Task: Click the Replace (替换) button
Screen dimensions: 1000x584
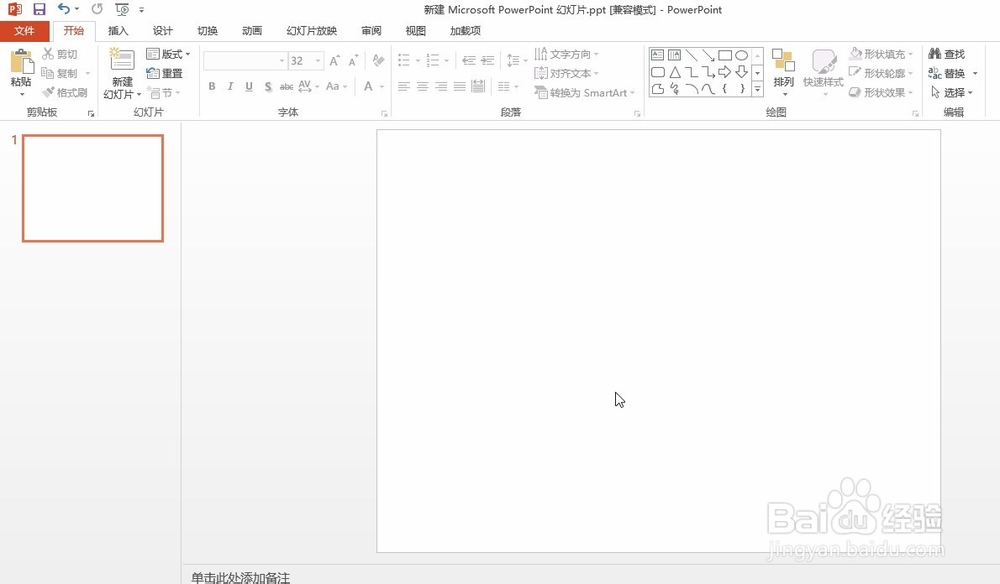Action: [946, 73]
